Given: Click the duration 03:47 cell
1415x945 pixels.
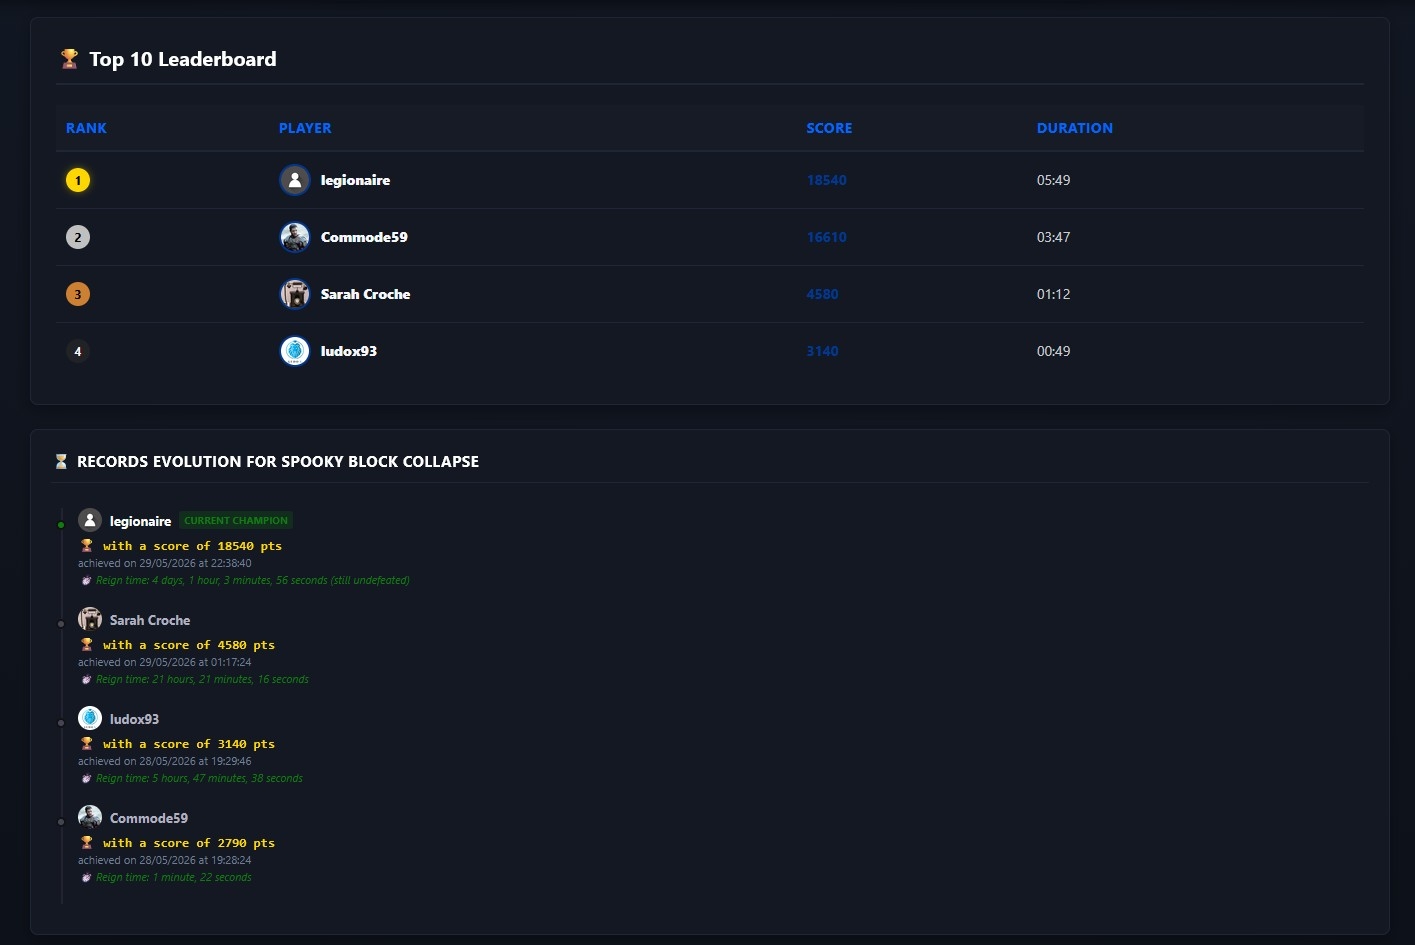Looking at the screenshot, I should click(1054, 237).
